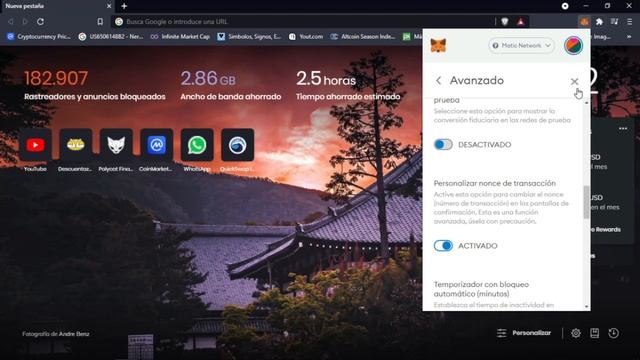
Task: Click the MetaMask extension icon in toolbar
Action: click(x=584, y=22)
